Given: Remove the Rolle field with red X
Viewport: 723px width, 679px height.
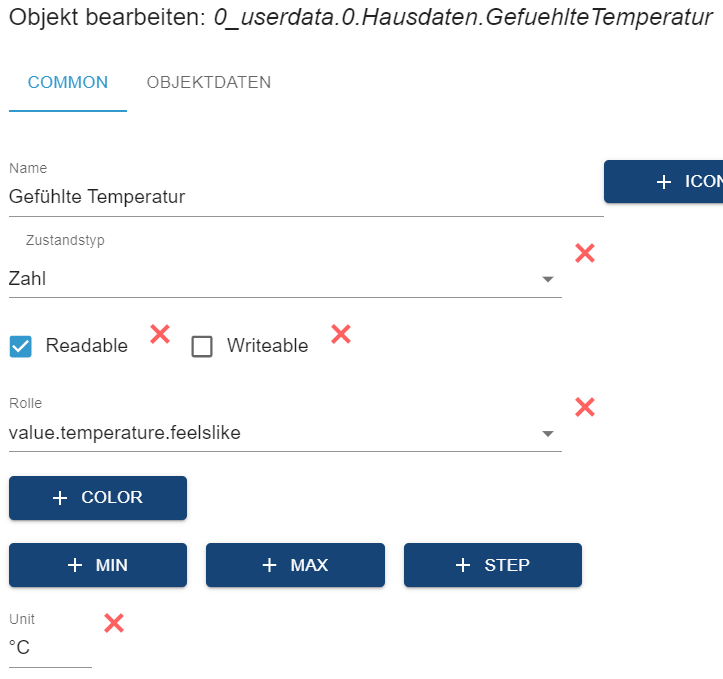Looking at the screenshot, I should 585,407.
